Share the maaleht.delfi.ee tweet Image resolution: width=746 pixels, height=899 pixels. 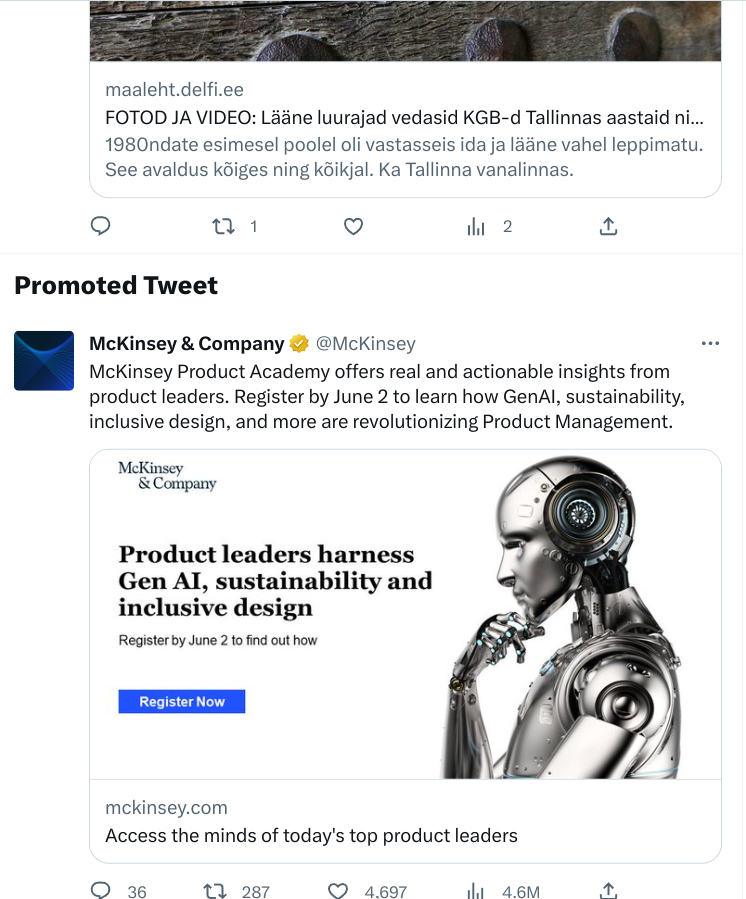(x=608, y=227)
